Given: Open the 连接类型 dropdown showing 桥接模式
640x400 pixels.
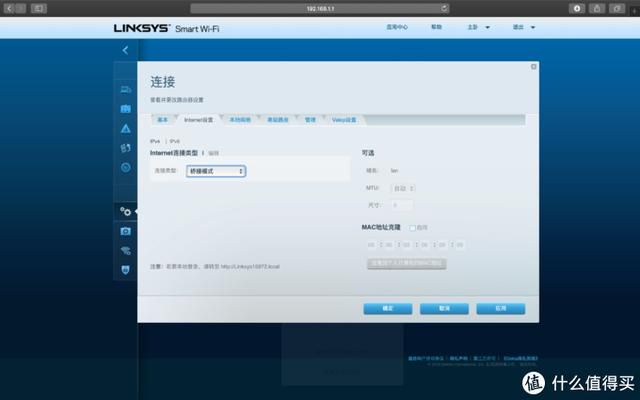Looking at the screenshot, I should 216,171.
